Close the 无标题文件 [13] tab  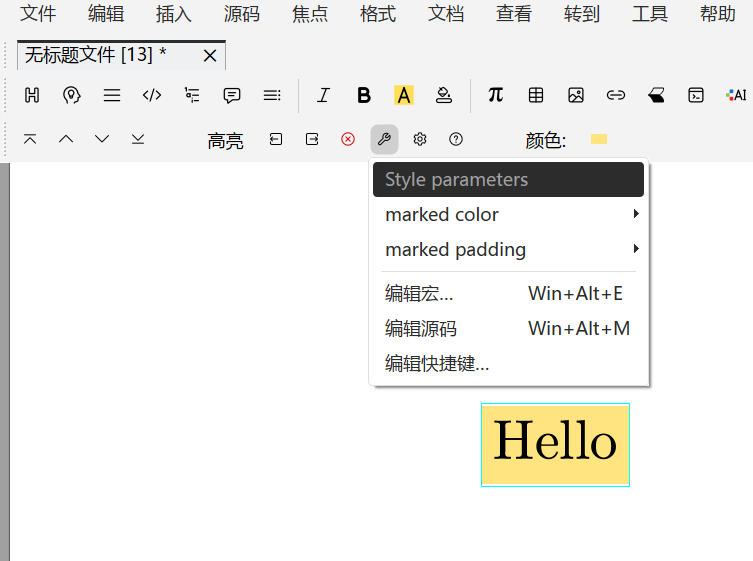pyautogui.click(x=210, y=56)
